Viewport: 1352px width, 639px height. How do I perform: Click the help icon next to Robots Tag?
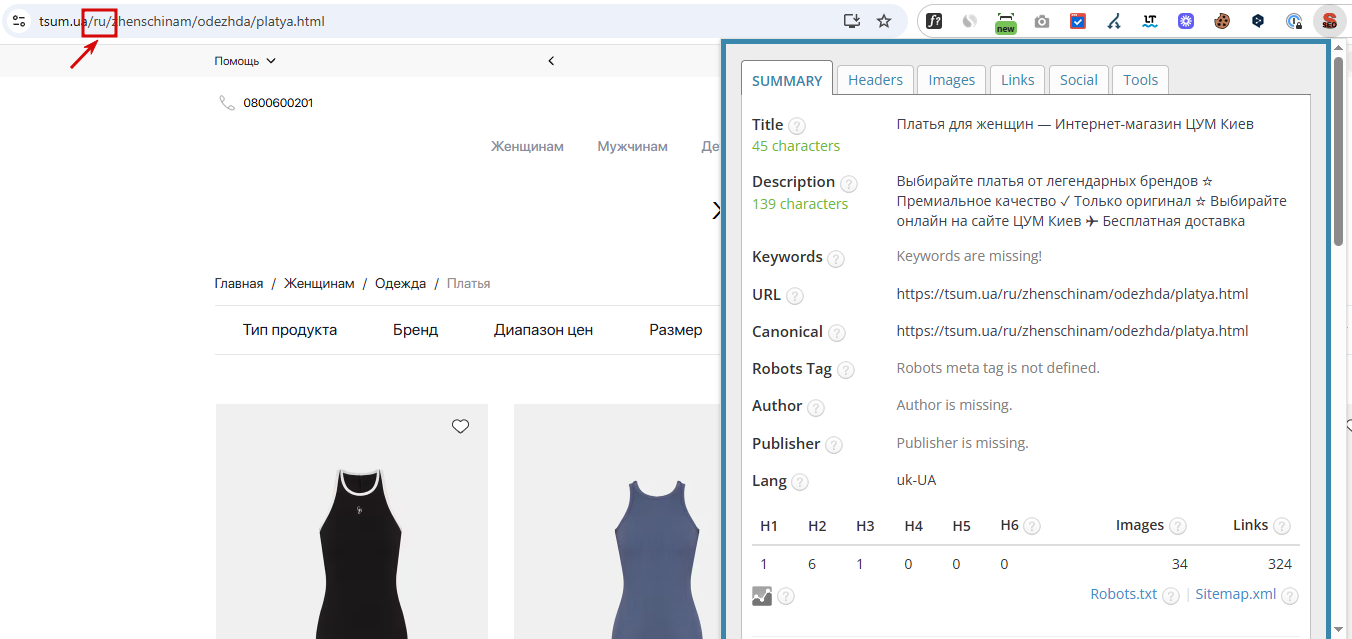coord(846,370)
